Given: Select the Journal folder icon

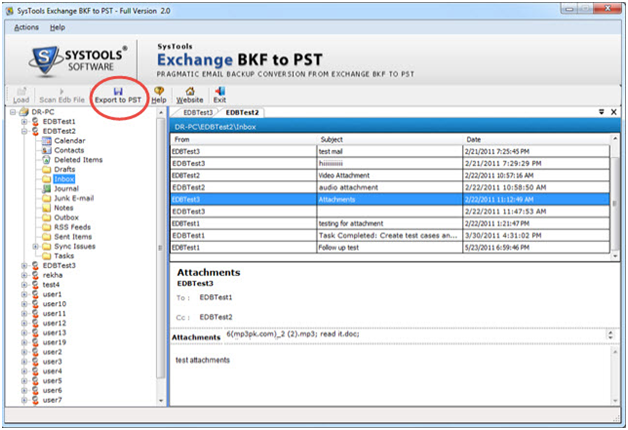Looking at the screenshot, I should pos(47,189).
